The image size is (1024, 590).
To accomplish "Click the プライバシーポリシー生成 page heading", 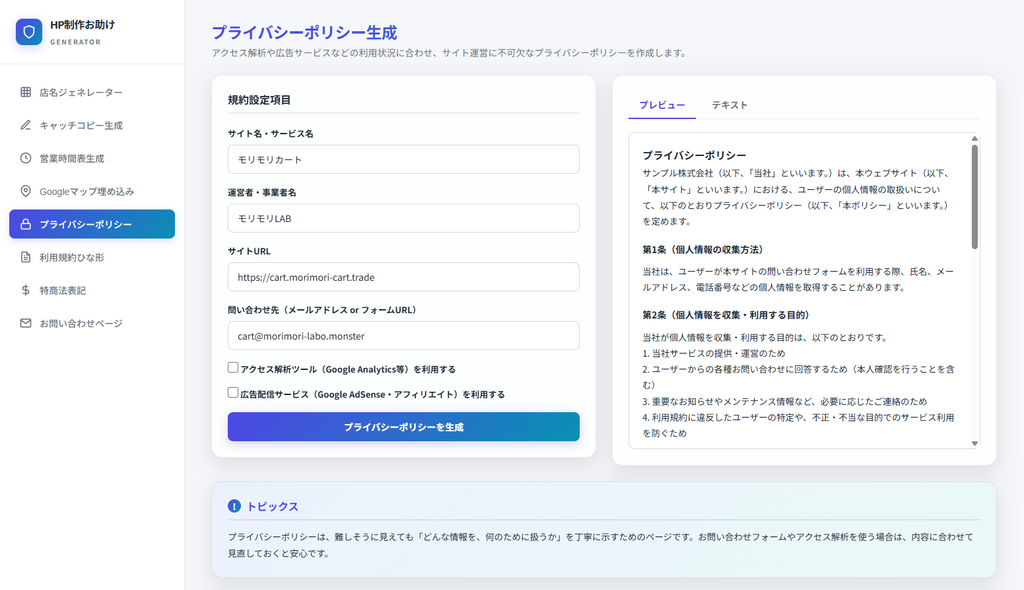I will coord(304,33).
